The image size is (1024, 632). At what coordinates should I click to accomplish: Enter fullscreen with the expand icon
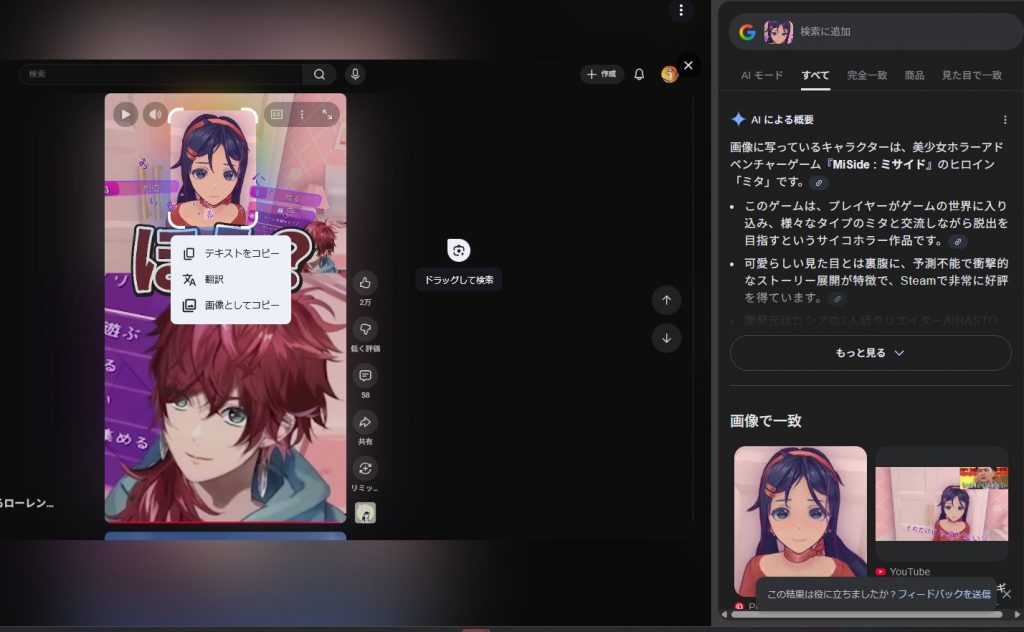[x=327, y=114]
